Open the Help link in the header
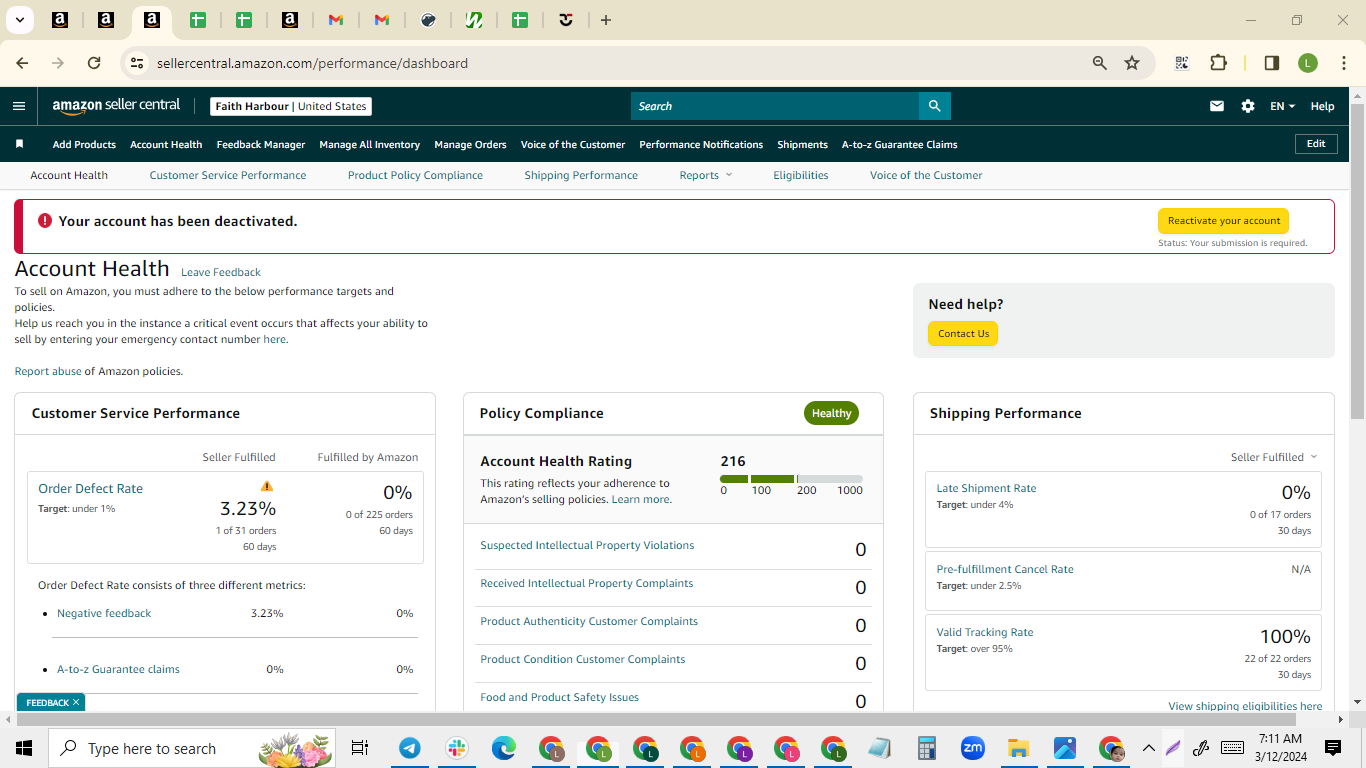This screenshot has width=1366, height=768. click(1322, 106)
